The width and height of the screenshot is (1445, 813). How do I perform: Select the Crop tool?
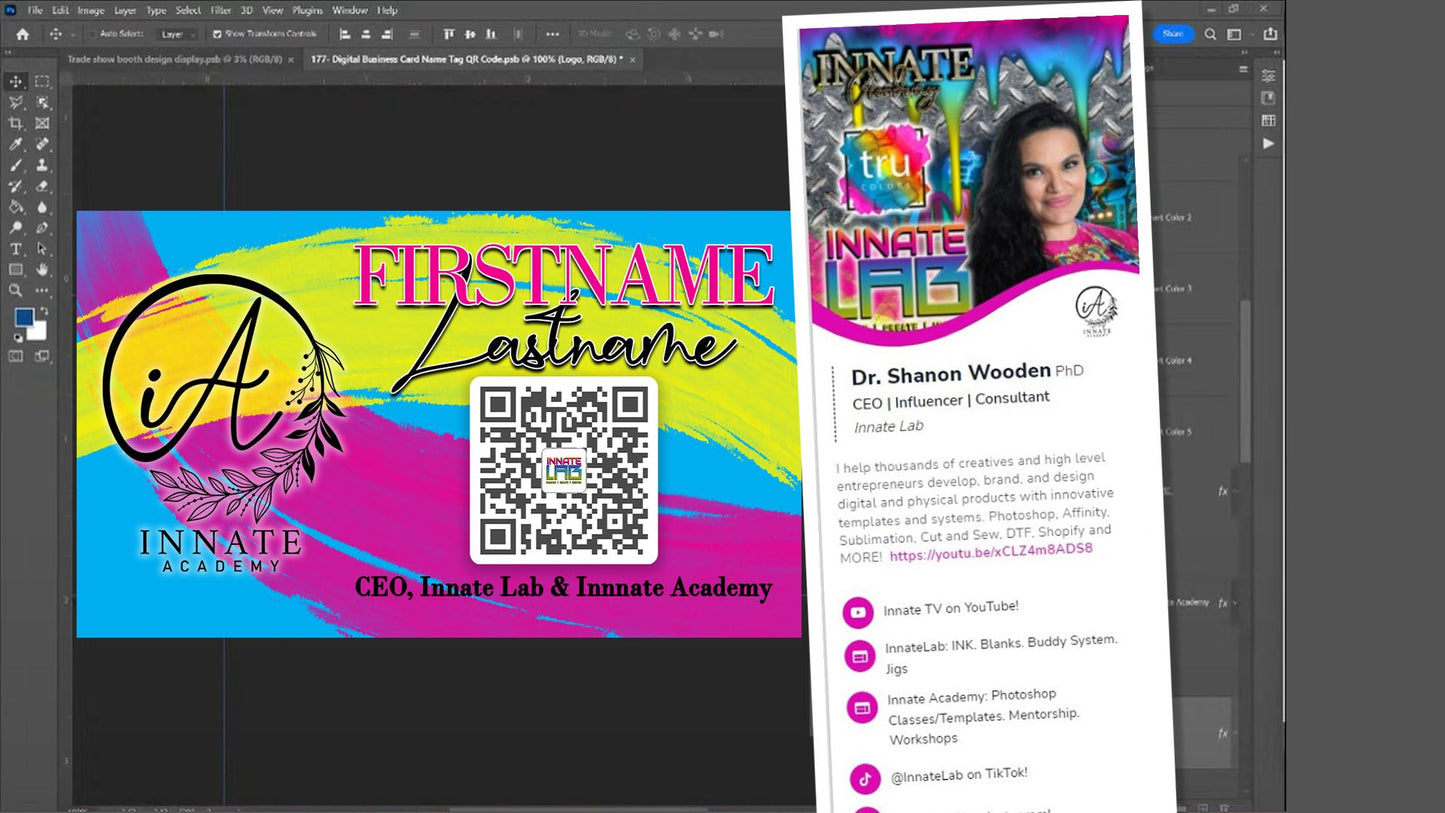click(x=16, y=123)
